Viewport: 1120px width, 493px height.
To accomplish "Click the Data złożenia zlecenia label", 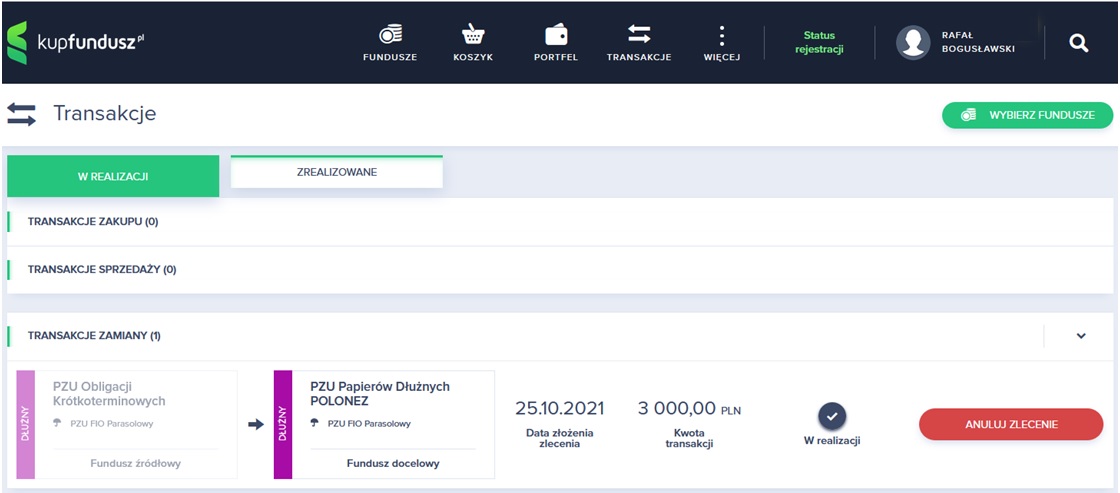I will coord(559,438).
